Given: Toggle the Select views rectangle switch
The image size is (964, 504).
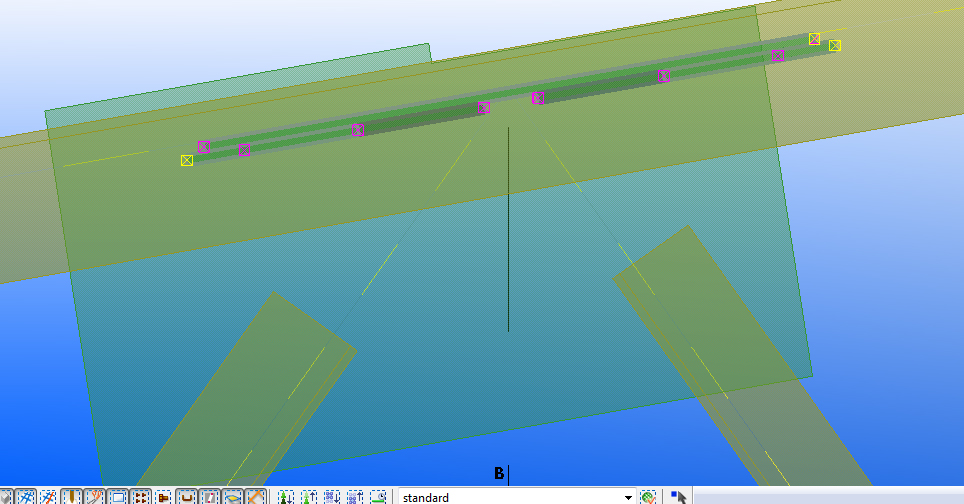Looking at the screenshot, I should coord(117,497).
